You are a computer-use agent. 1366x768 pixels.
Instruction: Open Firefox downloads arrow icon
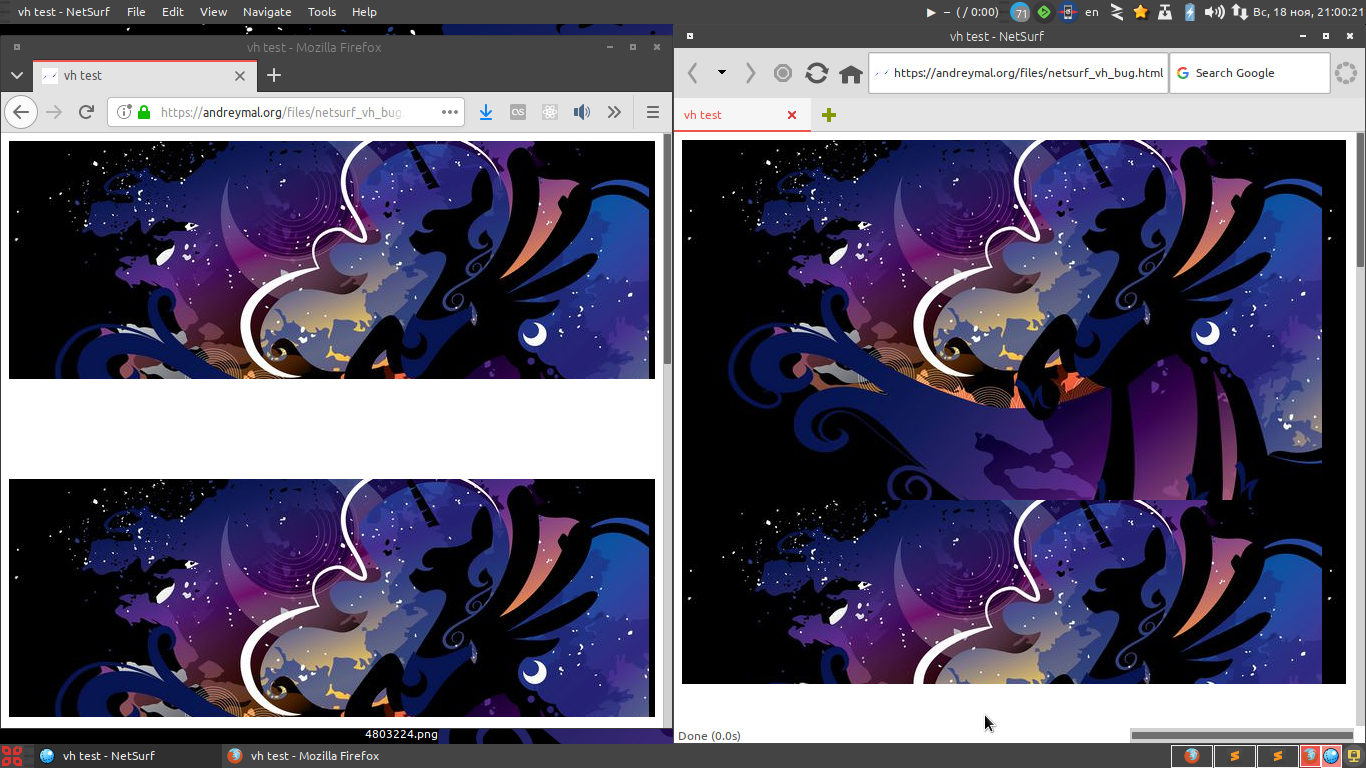click(486, 112)
